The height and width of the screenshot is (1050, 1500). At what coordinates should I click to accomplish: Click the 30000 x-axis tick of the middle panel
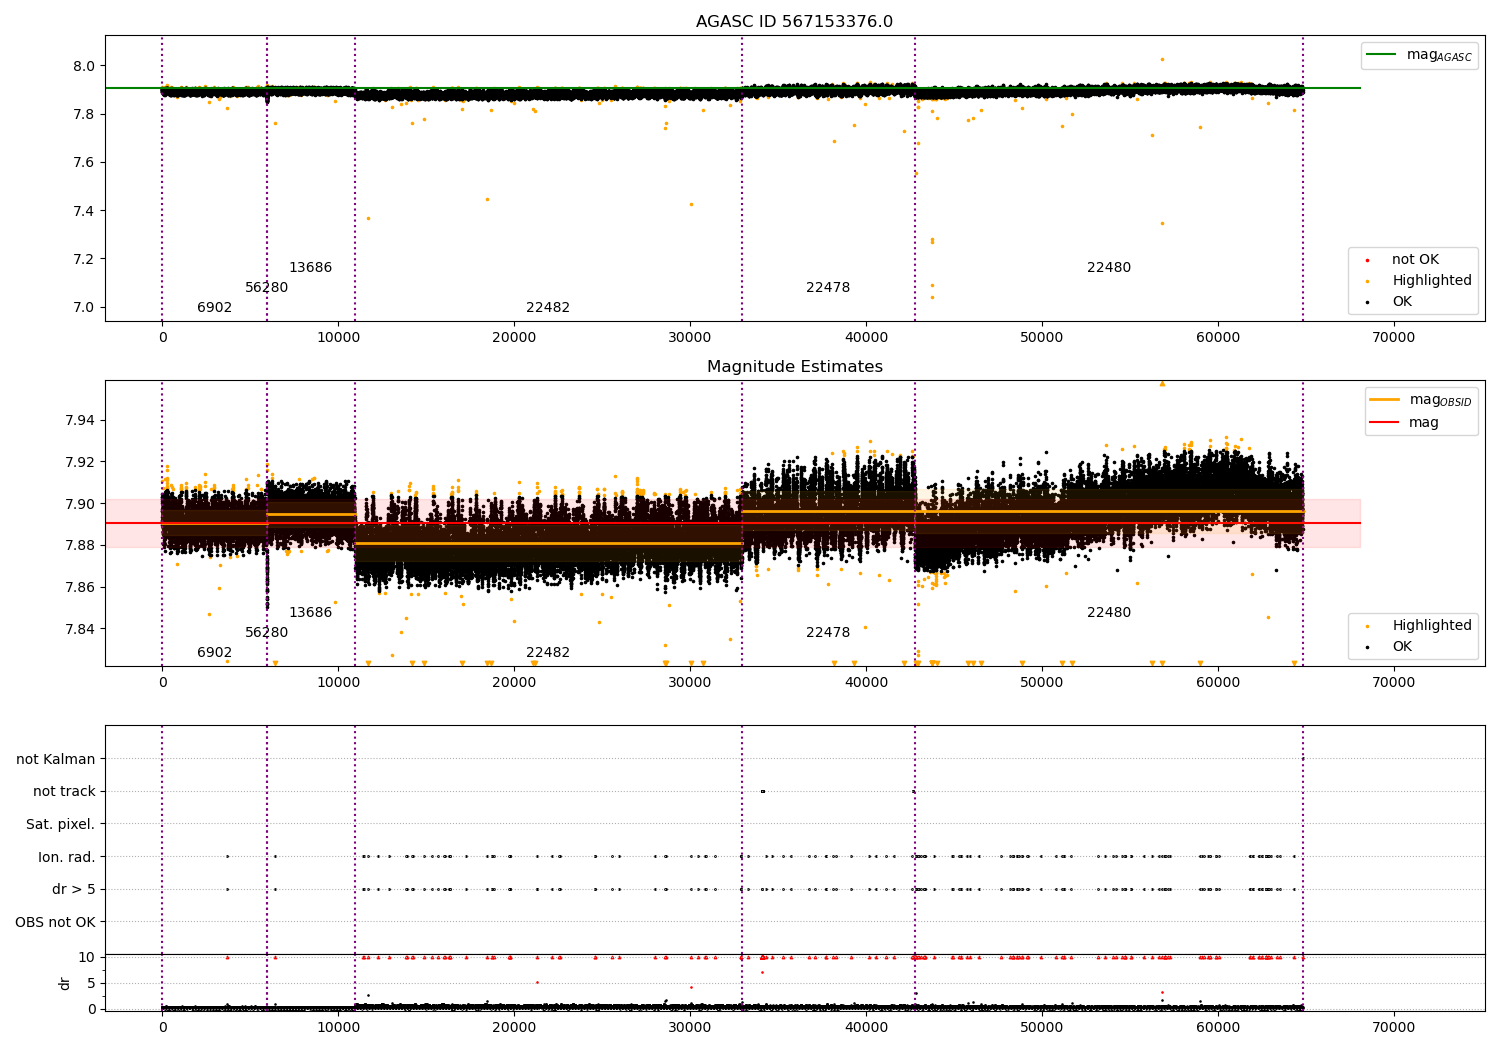click(x=690, y=683)
